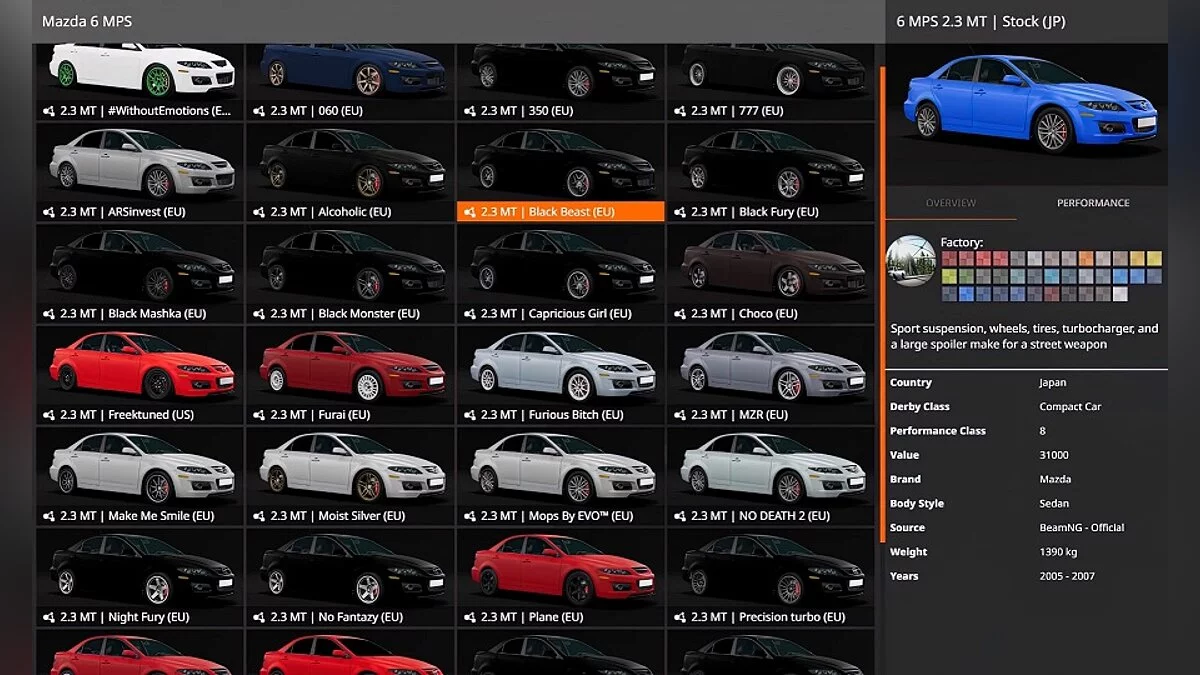This screenshot has width=1200, height=675.
Task: Select the blue 060 (EU) car thumbnail
Action: click(350, 70)
